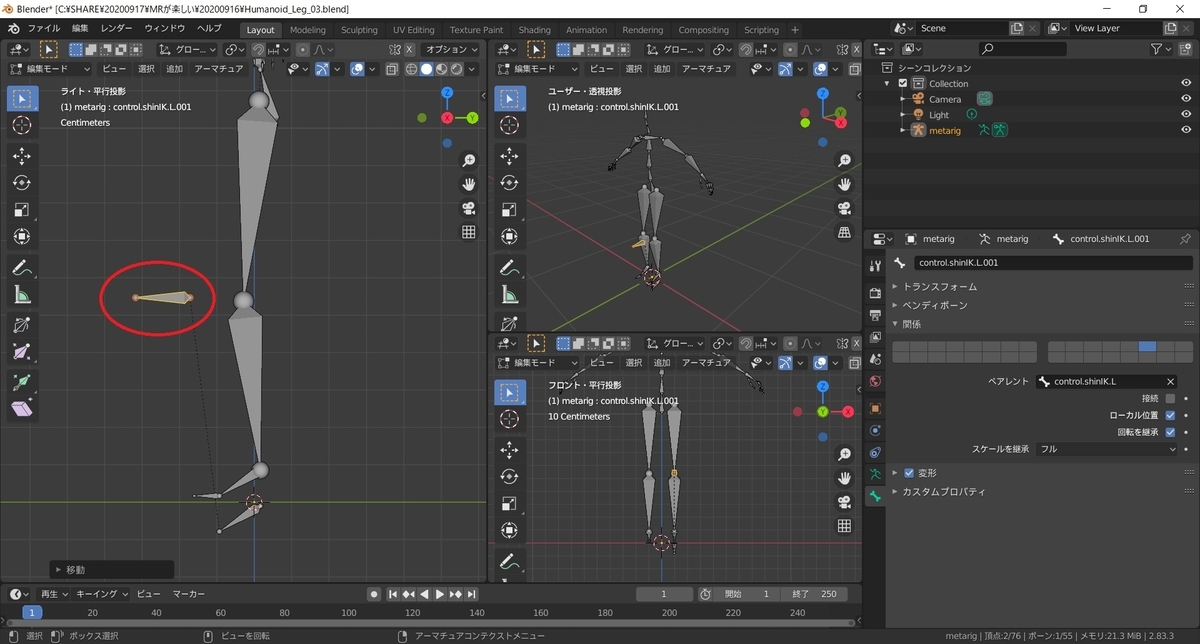
Task: Click the camera view icon in the left viewport
Action: (x=468, y=208)
